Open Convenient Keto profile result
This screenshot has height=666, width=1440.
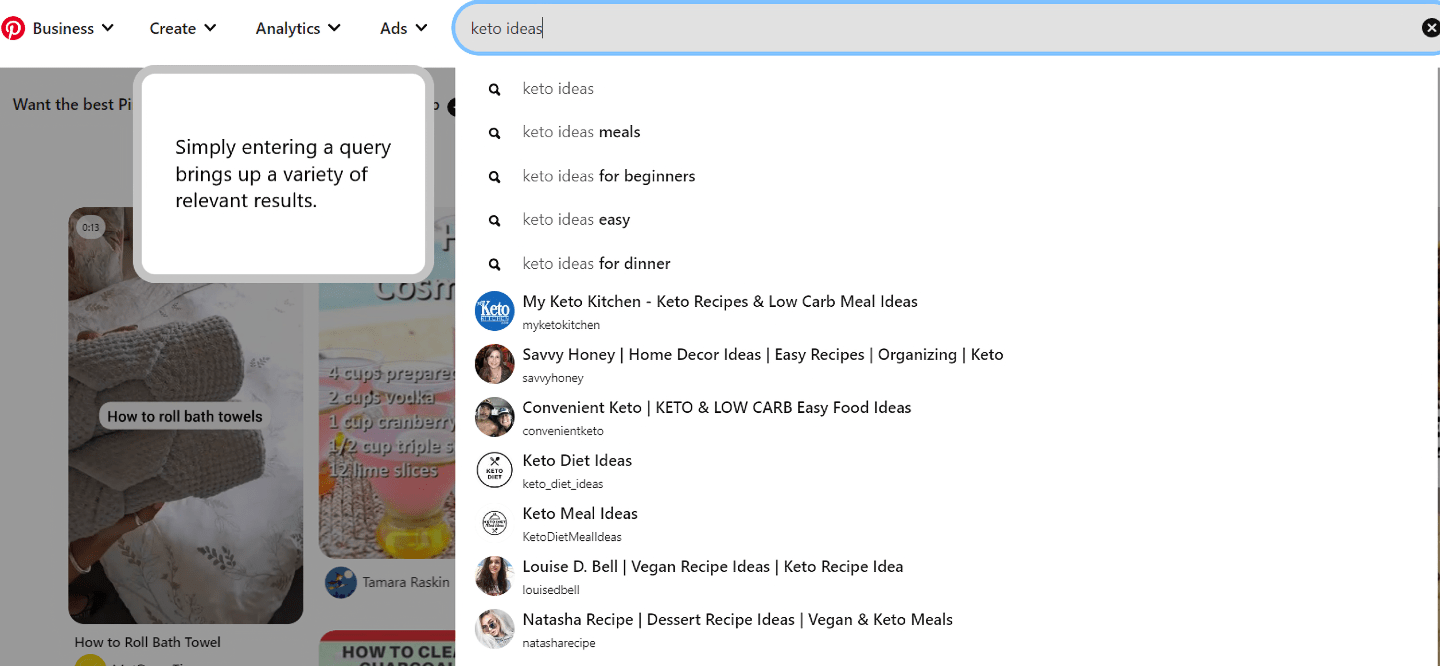947,417
